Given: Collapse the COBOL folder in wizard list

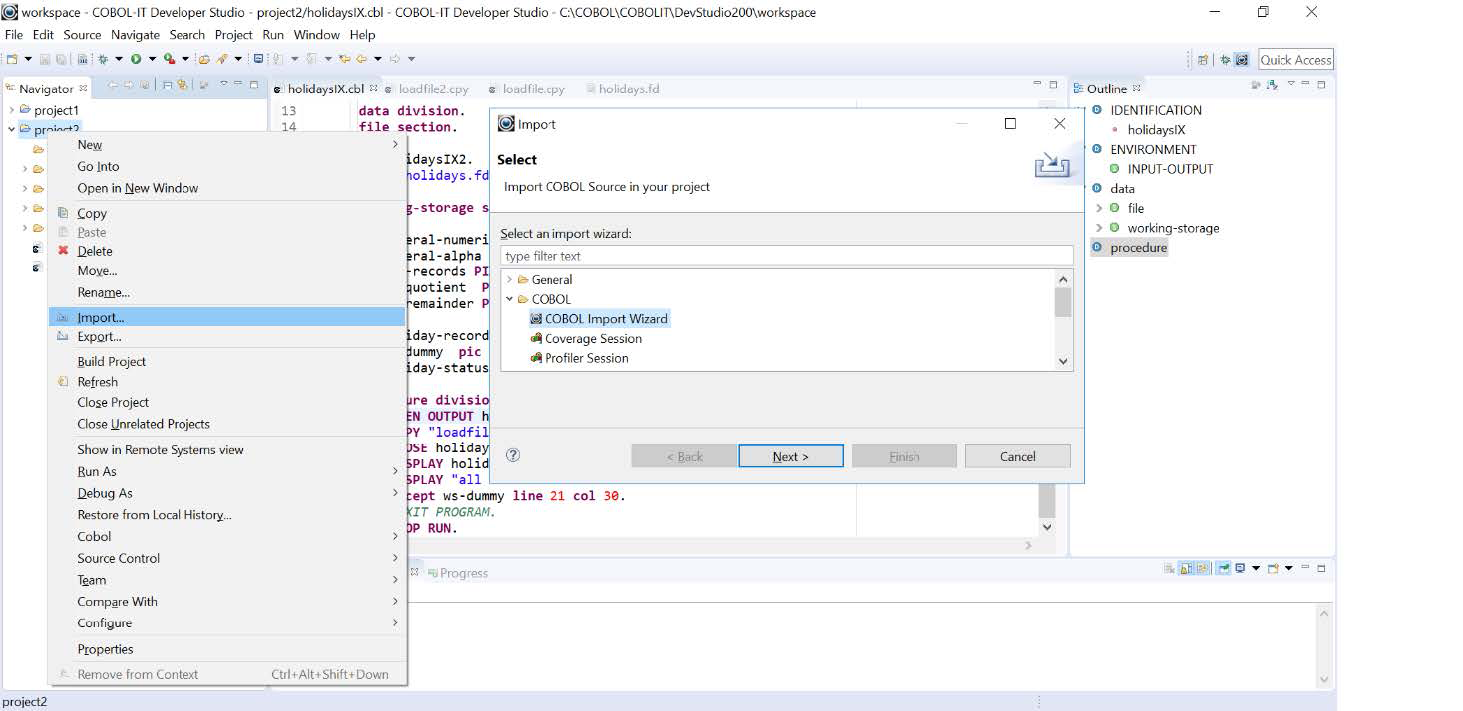Looking at the screenshot, I should pos(509,299).
